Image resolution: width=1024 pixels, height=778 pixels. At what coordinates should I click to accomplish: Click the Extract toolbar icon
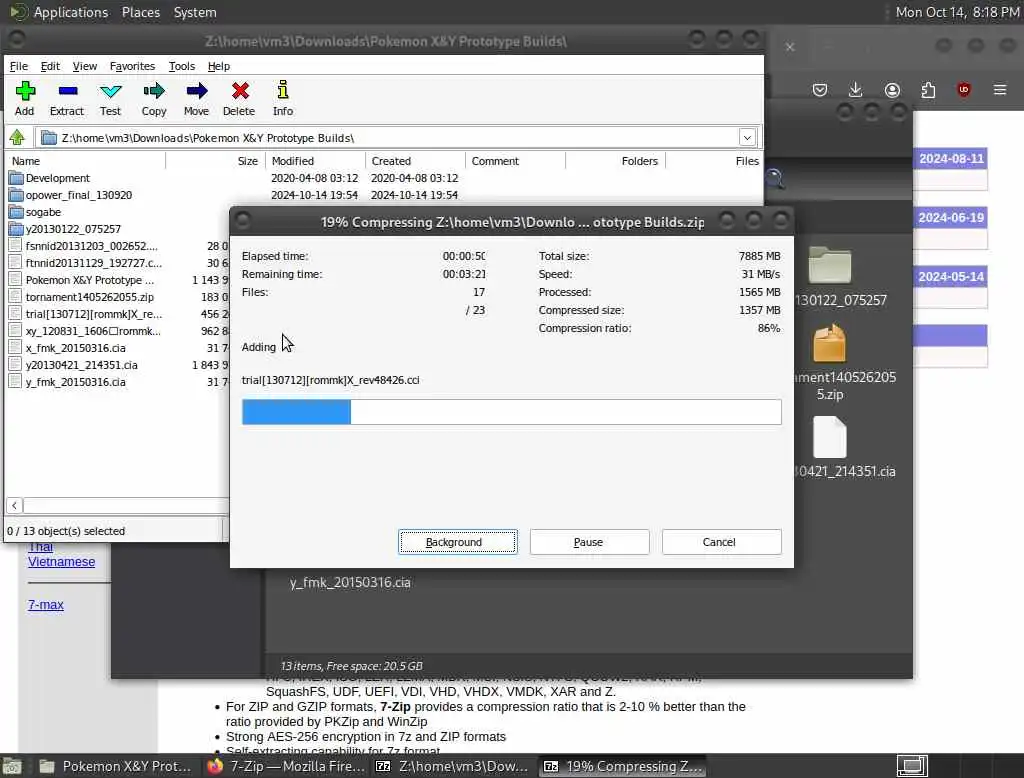67,98
